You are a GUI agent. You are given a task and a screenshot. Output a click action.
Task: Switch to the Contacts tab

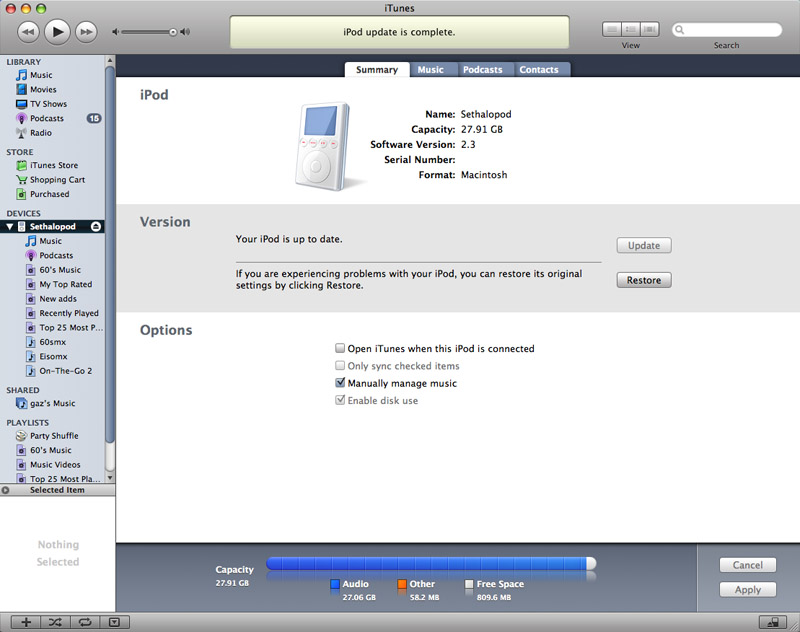[x=539, y=69]
